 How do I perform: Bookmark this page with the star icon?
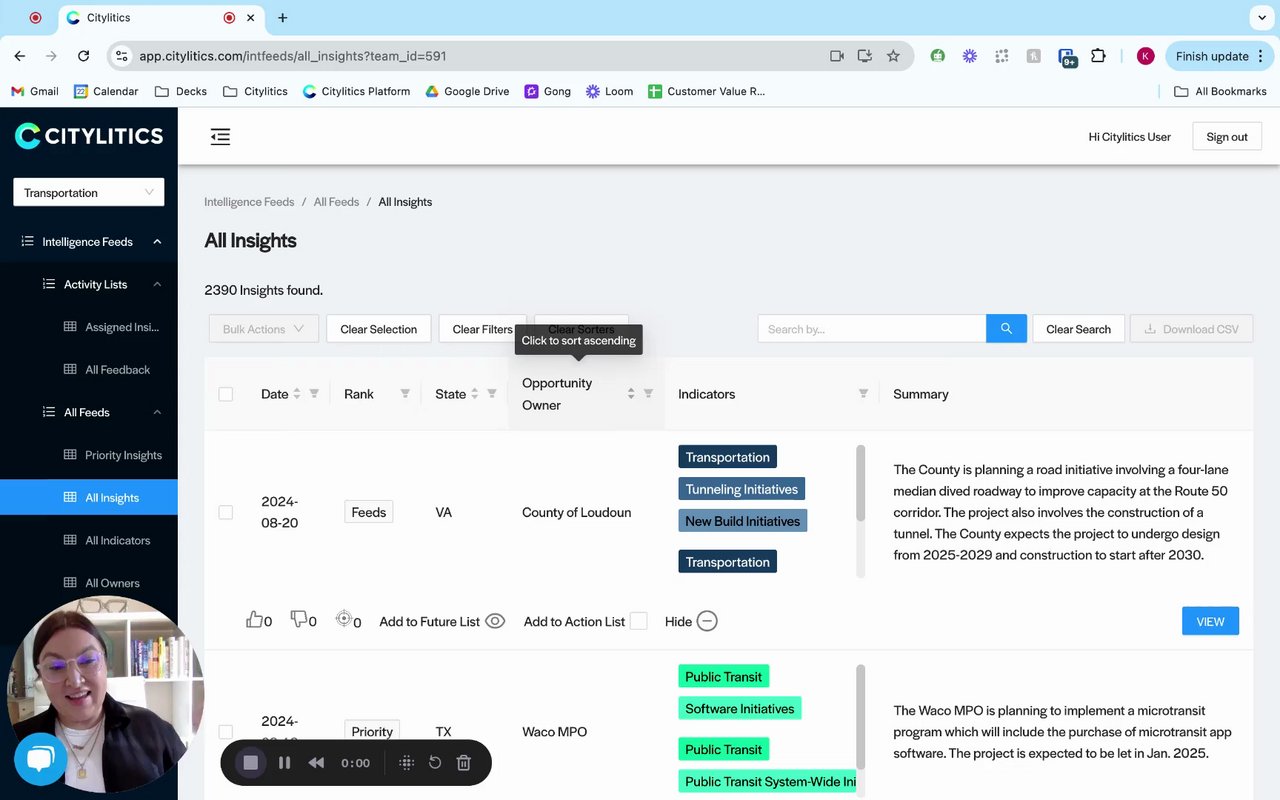893,56
